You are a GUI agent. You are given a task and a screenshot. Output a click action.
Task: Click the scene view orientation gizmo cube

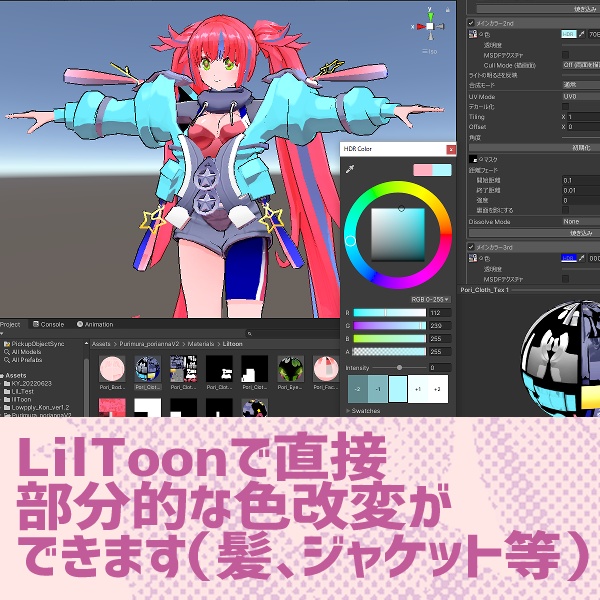[x=430, y=26]
